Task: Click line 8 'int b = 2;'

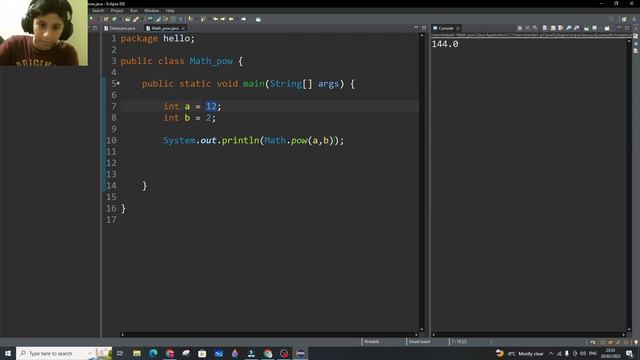Action: [189, 118]
